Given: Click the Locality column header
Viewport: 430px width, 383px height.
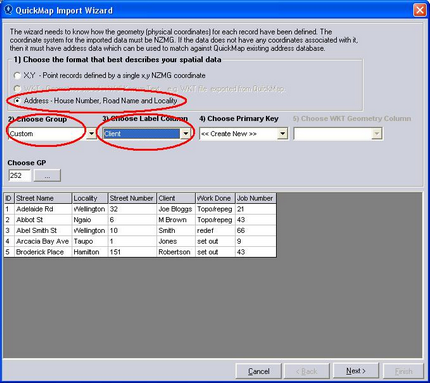Looking at the screenshot, I should pyautogui.click(x=90, y=198).
